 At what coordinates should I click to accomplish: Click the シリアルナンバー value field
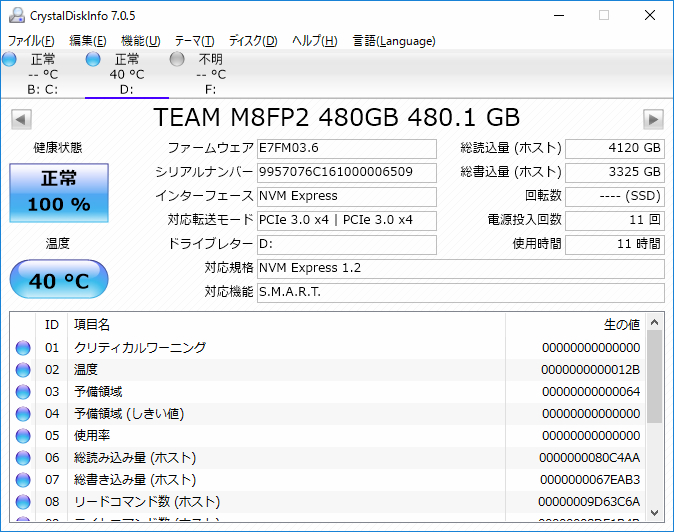pos(346,172)
